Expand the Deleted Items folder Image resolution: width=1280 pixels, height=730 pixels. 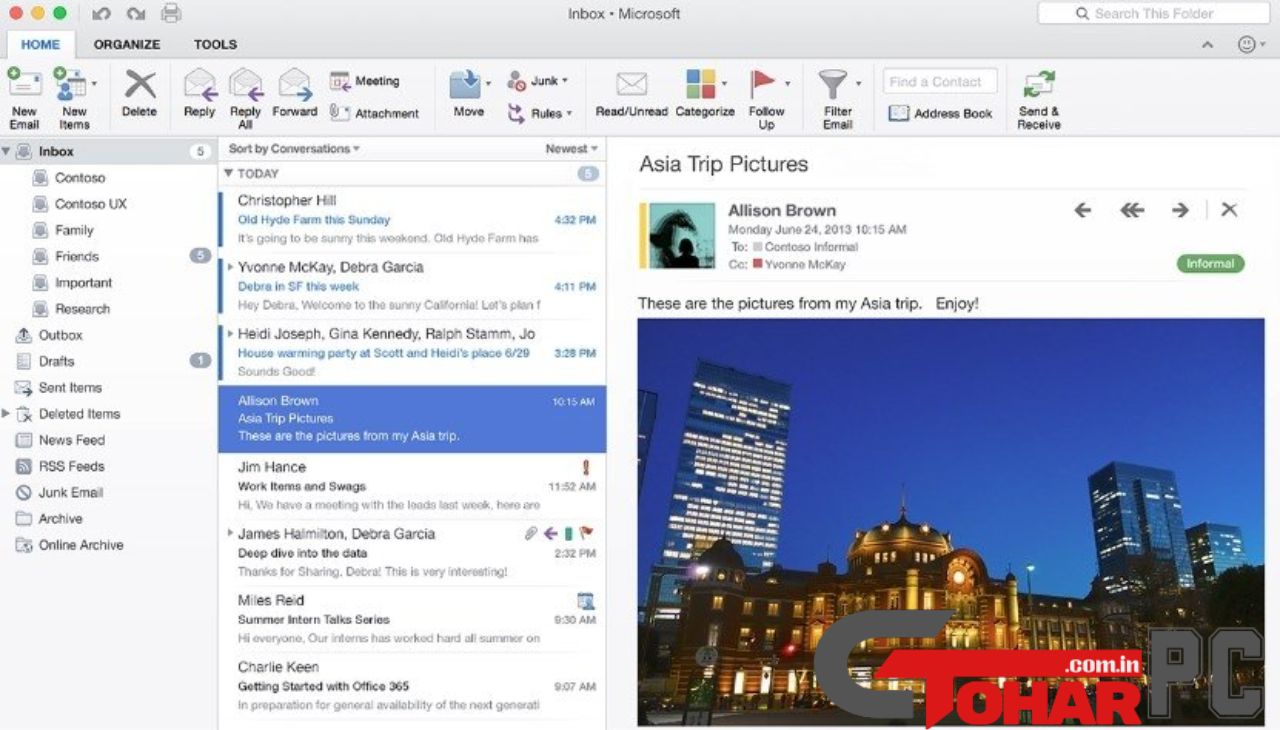point(6,413)
